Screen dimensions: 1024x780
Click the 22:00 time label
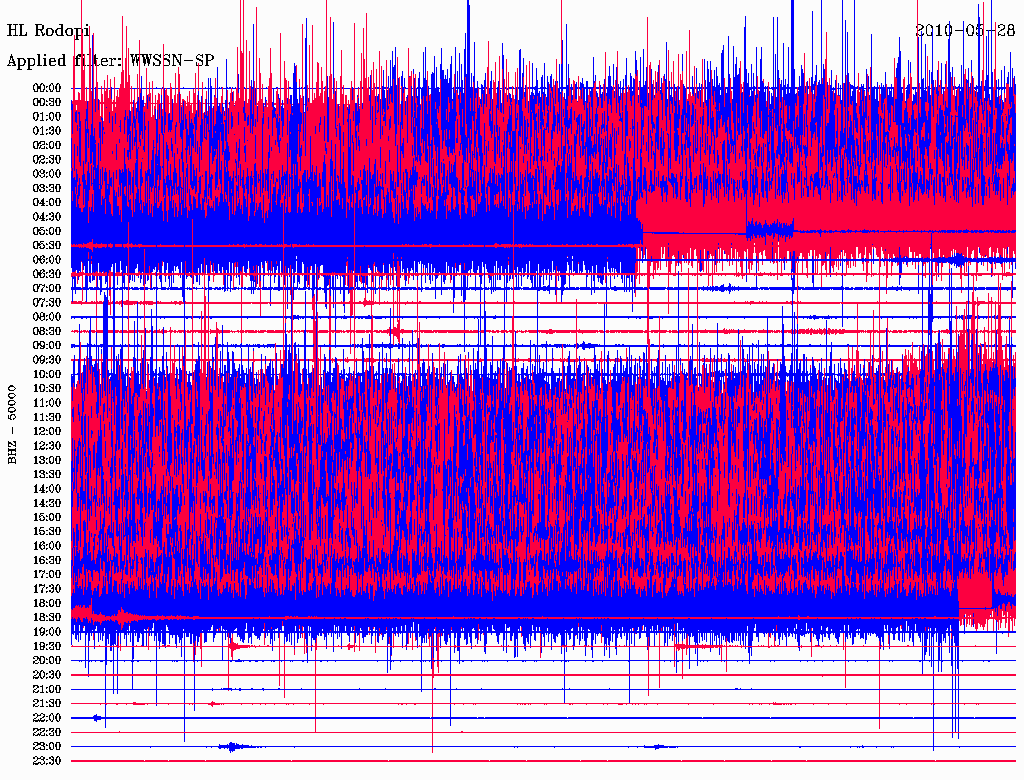[x=47, y=718]
